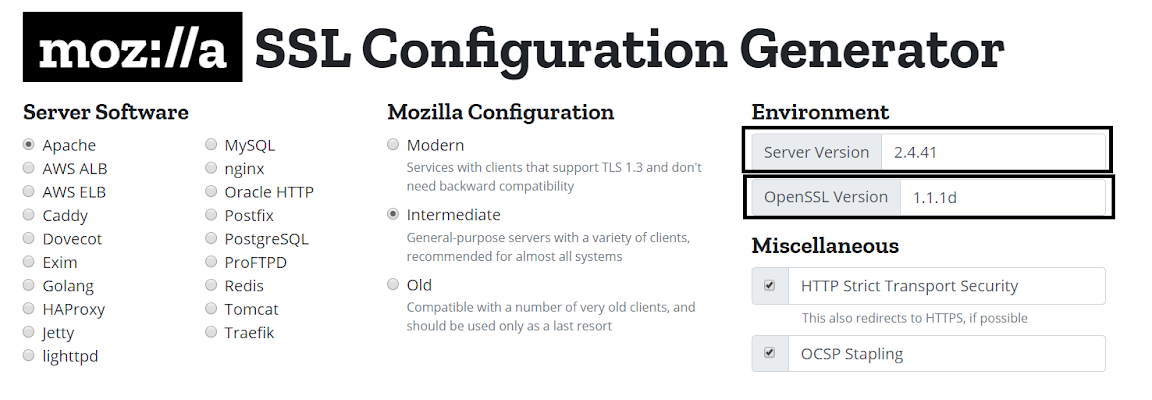This screenshot has height=400, width=1152.
Task: Choose the Intermediate configuration
Action: pos(393,214)
